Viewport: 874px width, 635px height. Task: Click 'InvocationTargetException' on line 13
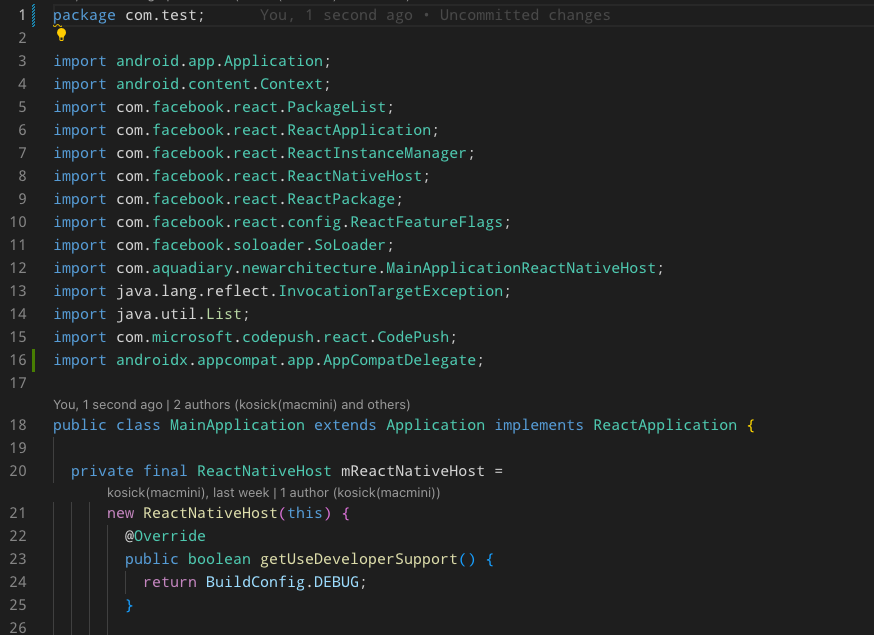click(391, 291)
